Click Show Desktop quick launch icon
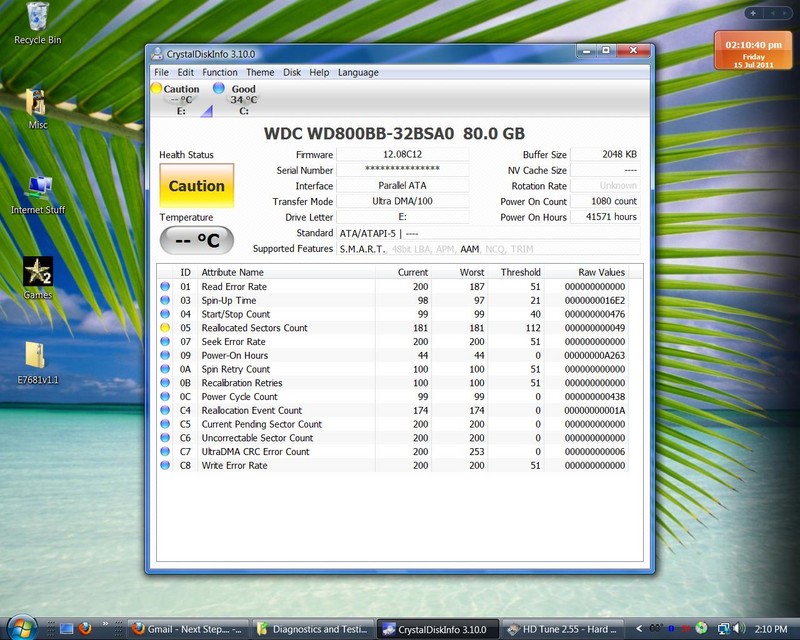 66,629
